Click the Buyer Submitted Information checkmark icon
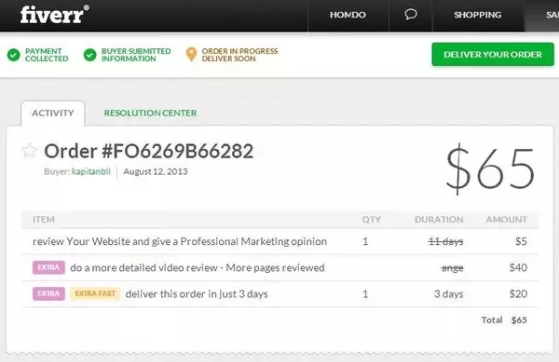Image resolution: width=559 pixels, height=362 pixels. coord(90,55)
